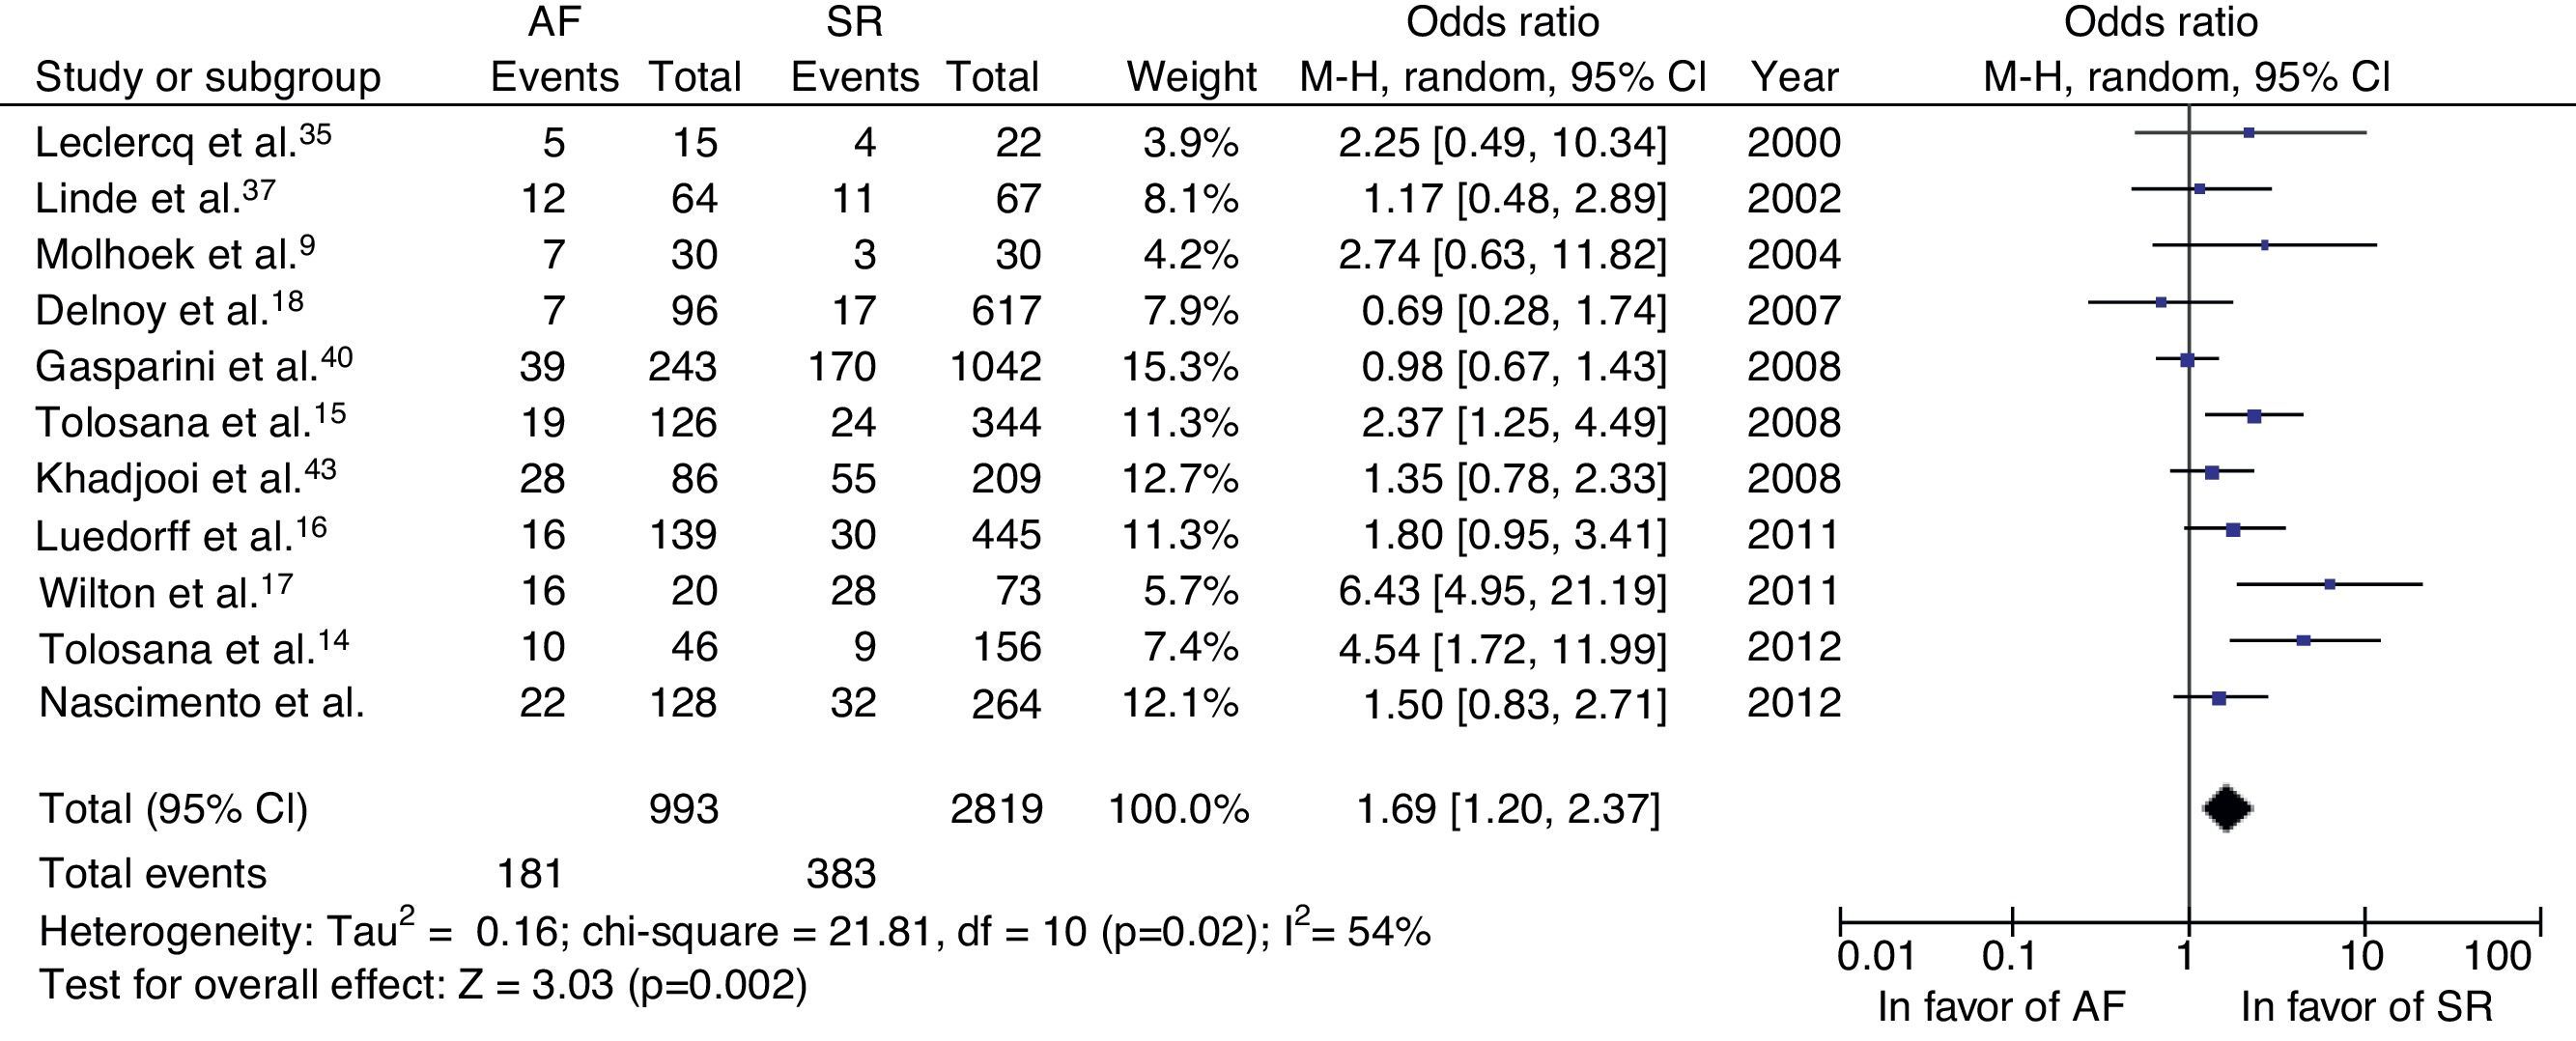This screenshot has width=2576, height=1041.
Task: Open reference 40 superscript beside Gasparini
Action: pos(336,357)
